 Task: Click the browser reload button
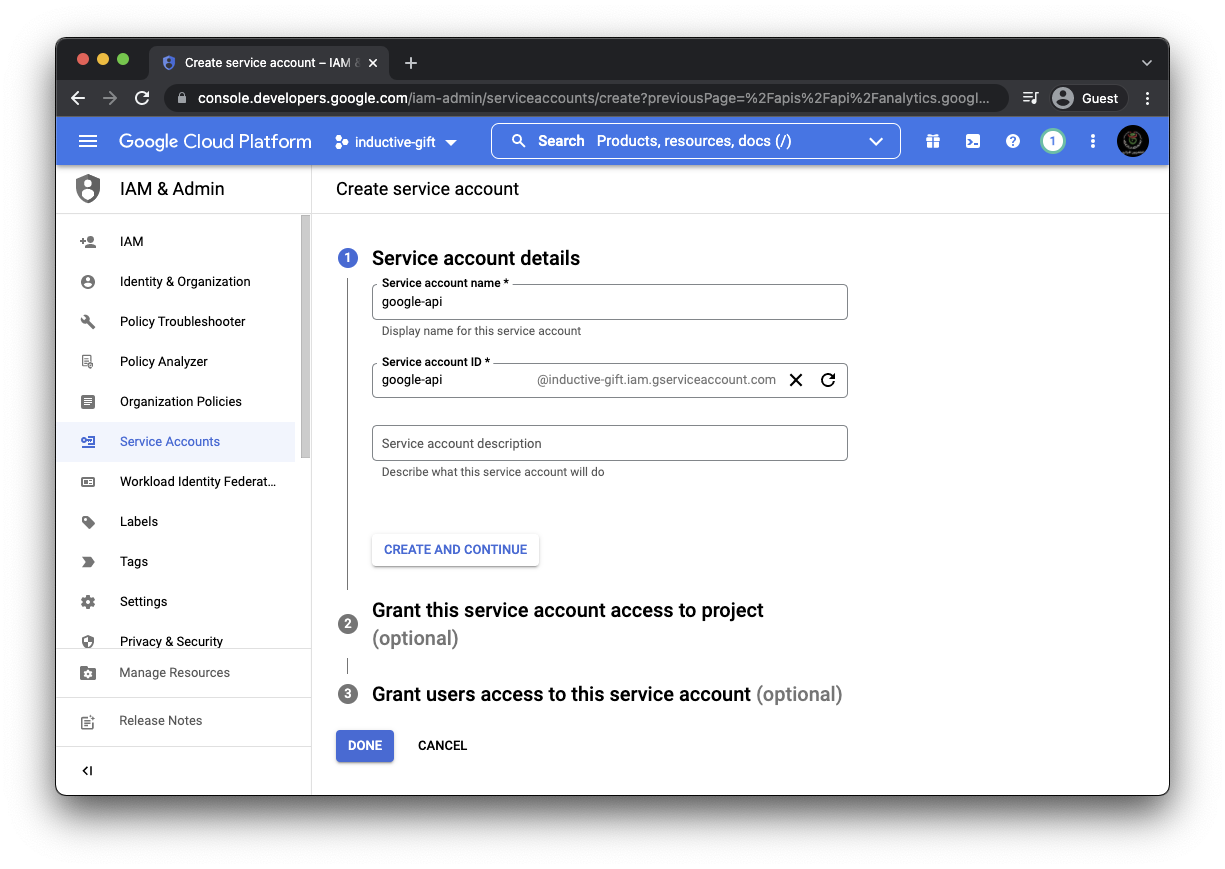point(142,98)
